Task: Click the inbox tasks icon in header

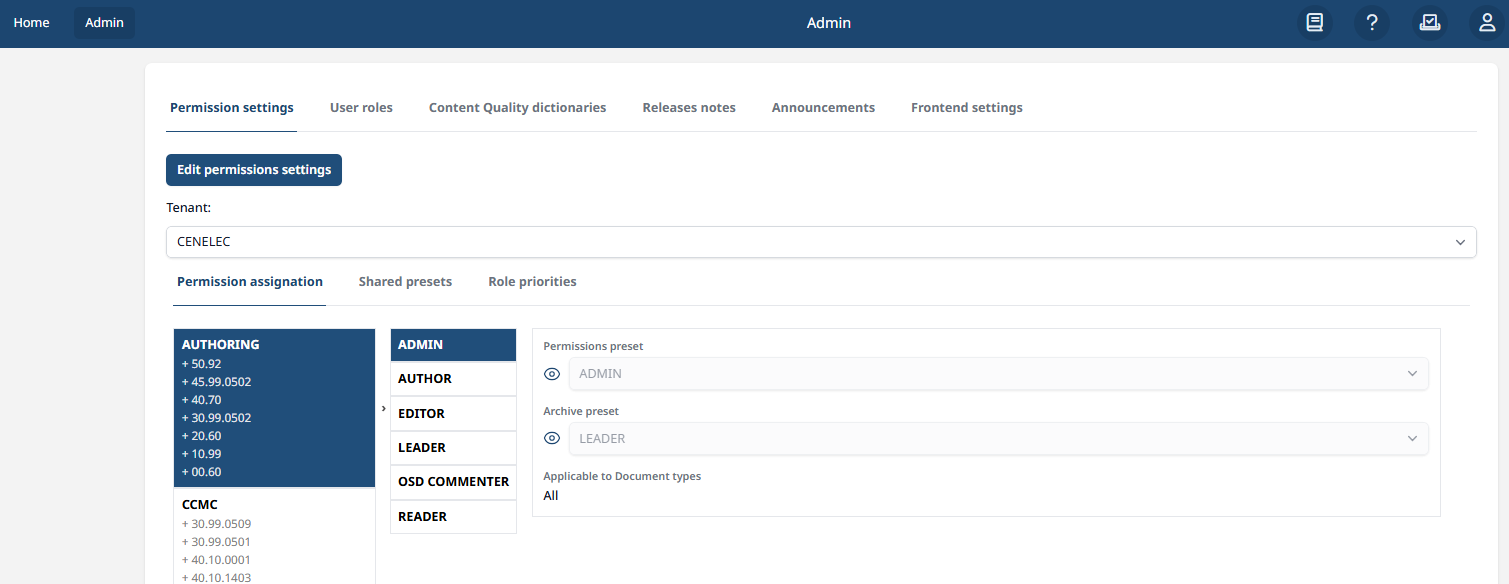Action: click(1430, 23)
